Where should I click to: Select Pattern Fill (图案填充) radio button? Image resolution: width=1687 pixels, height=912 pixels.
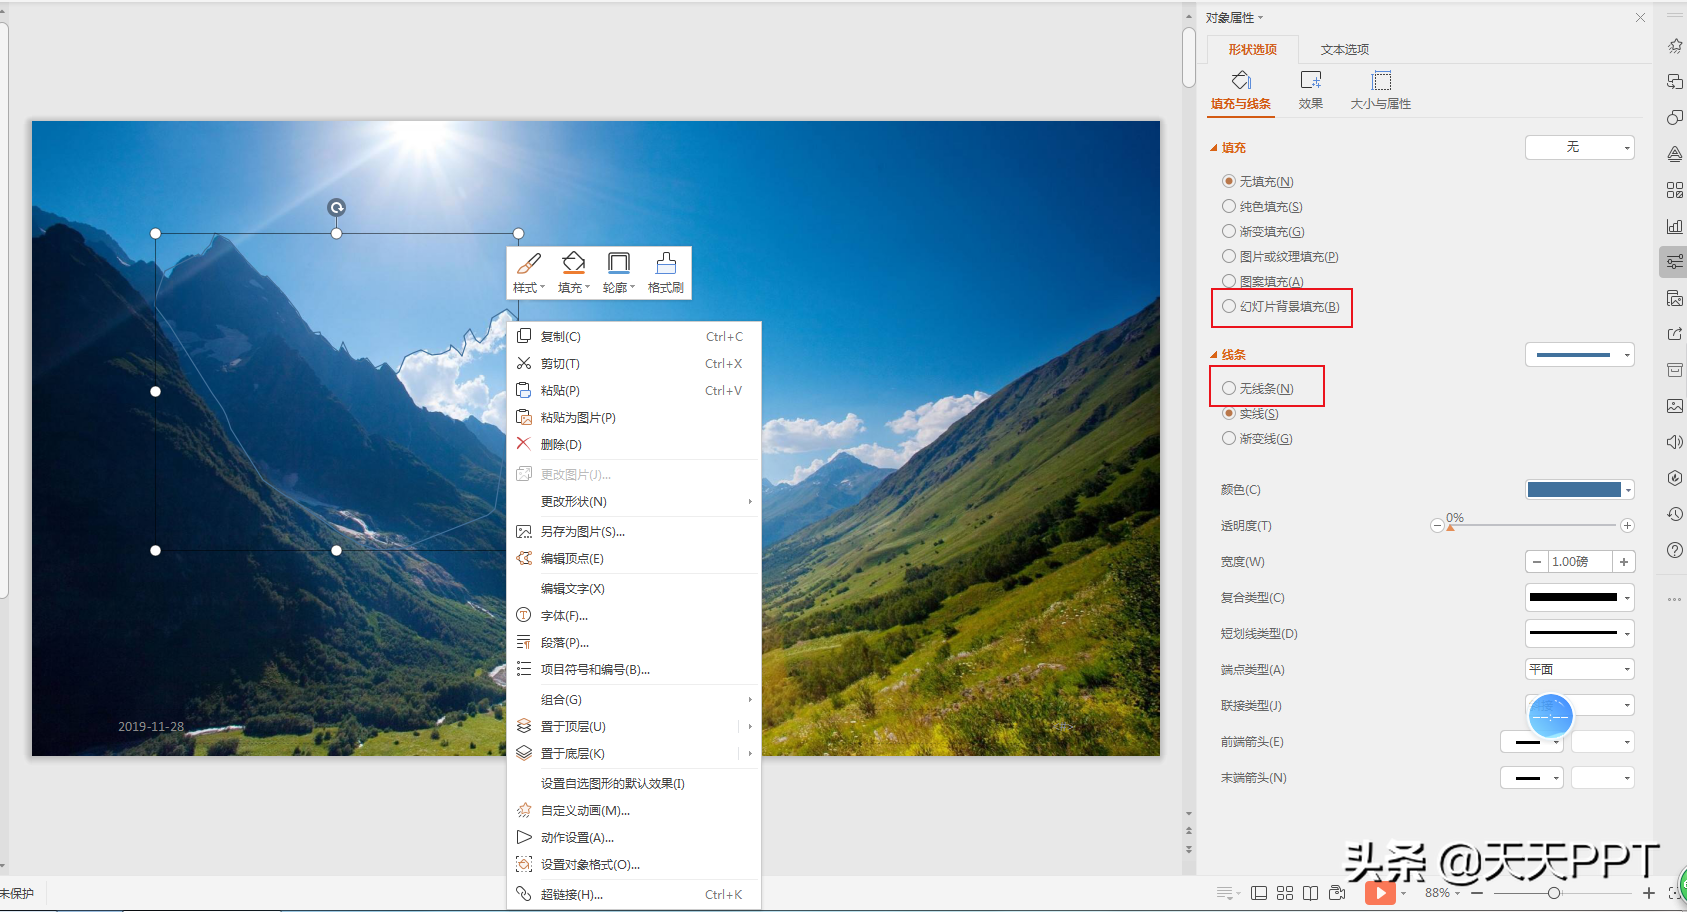tap(1229, 281)
